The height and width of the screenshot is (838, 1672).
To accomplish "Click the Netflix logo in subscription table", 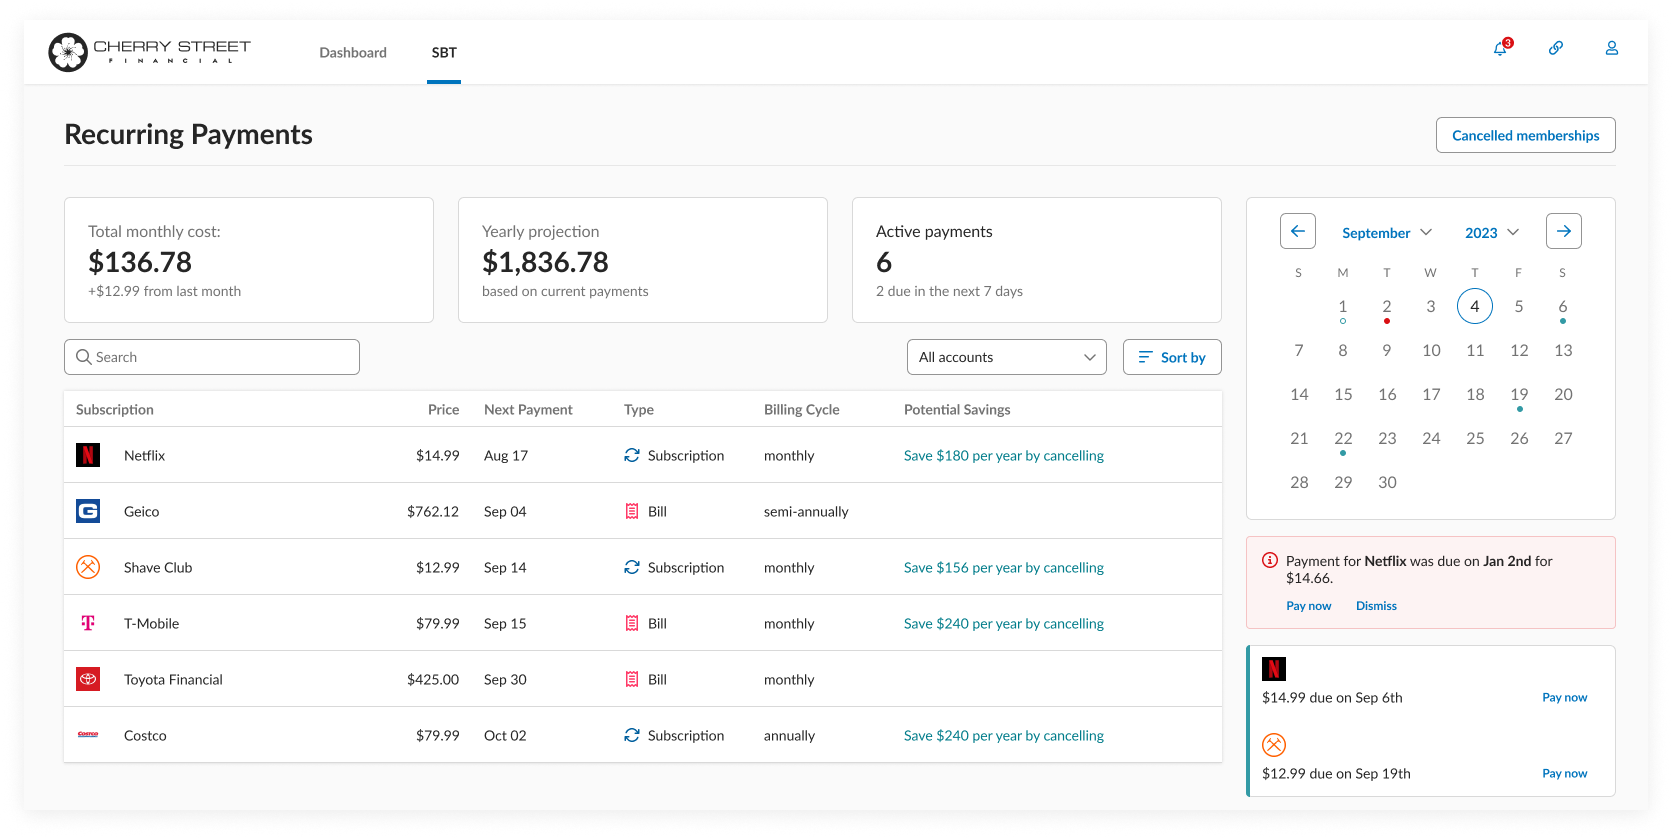I will coord(88,455).
